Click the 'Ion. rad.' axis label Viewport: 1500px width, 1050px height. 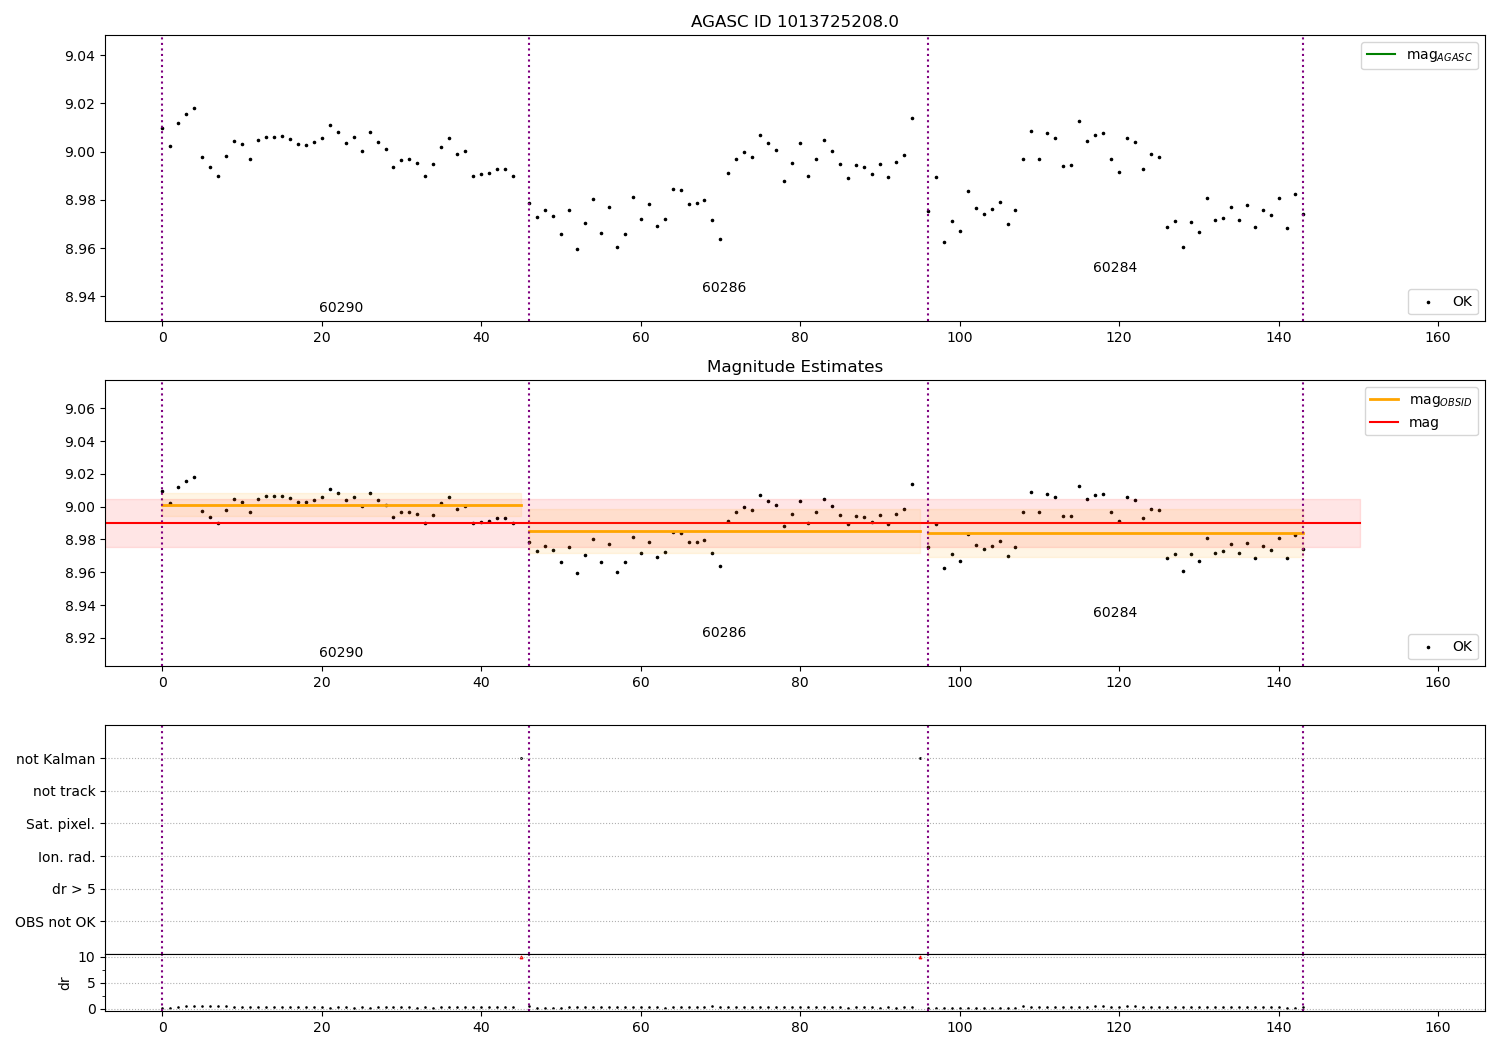tap(67, 858)
